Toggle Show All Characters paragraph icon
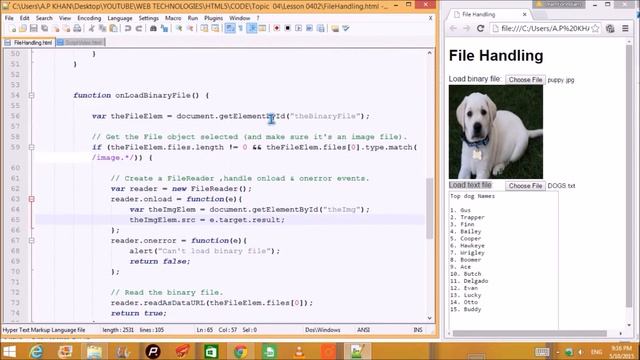640x360 pixels. (241, 28)
